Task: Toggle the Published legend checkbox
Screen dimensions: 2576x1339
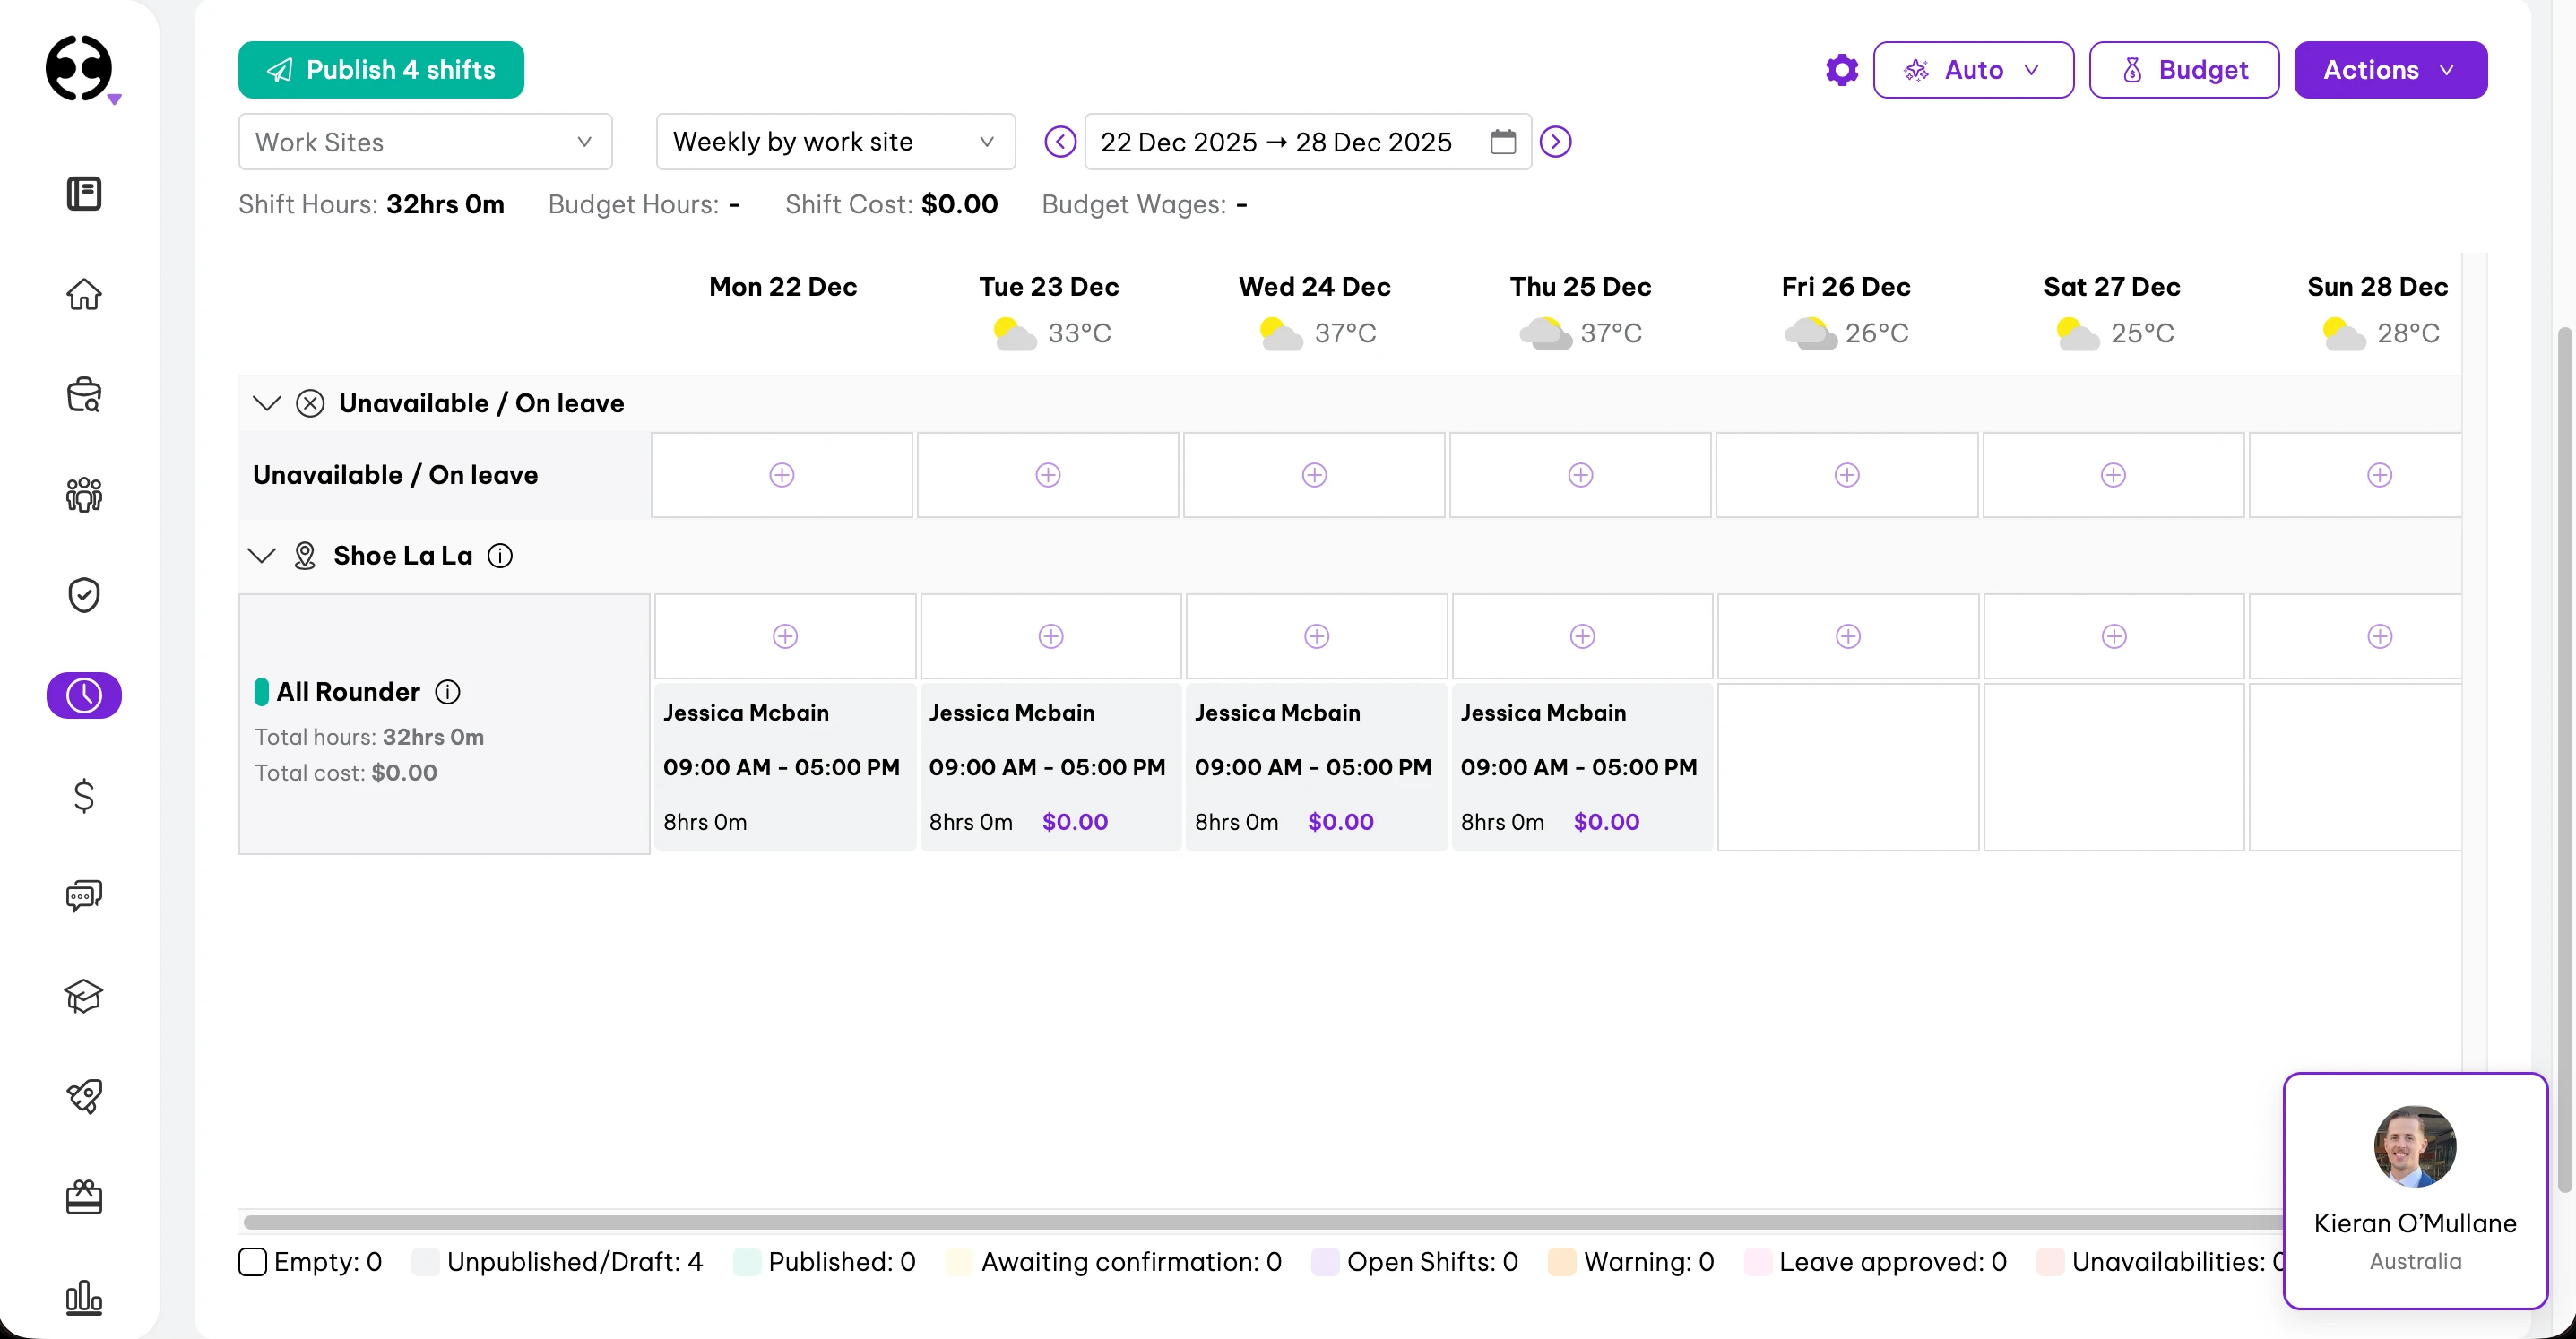Action: [747, 1262]
